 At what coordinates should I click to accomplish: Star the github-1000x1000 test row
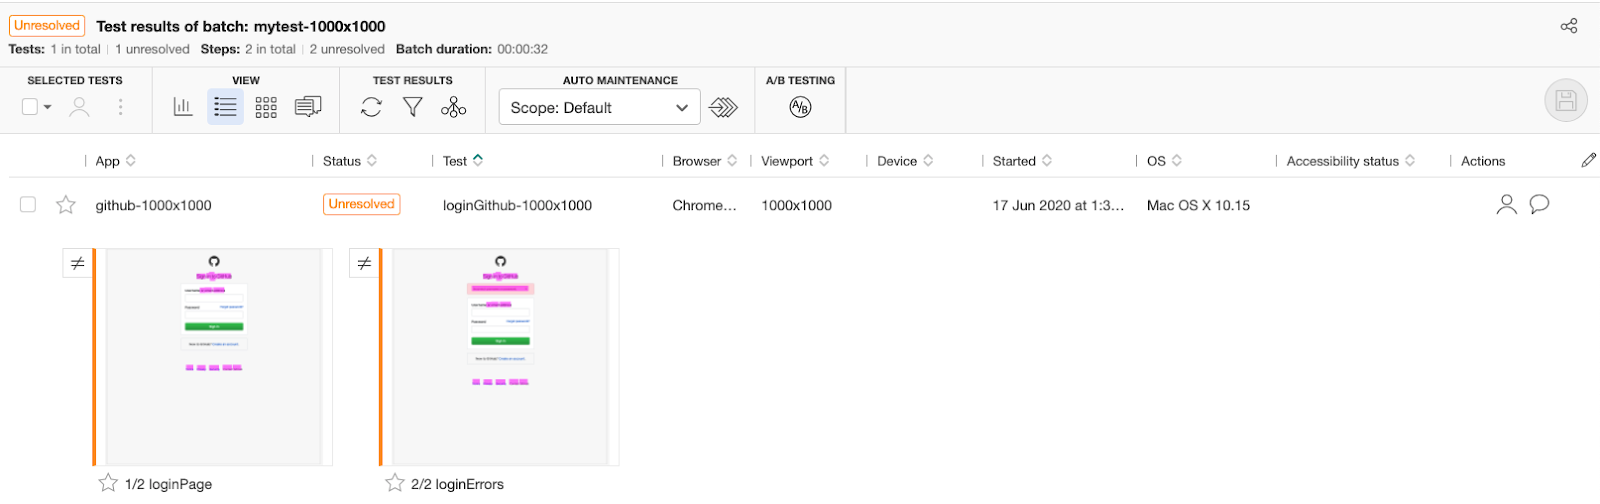tap(66, 205)
